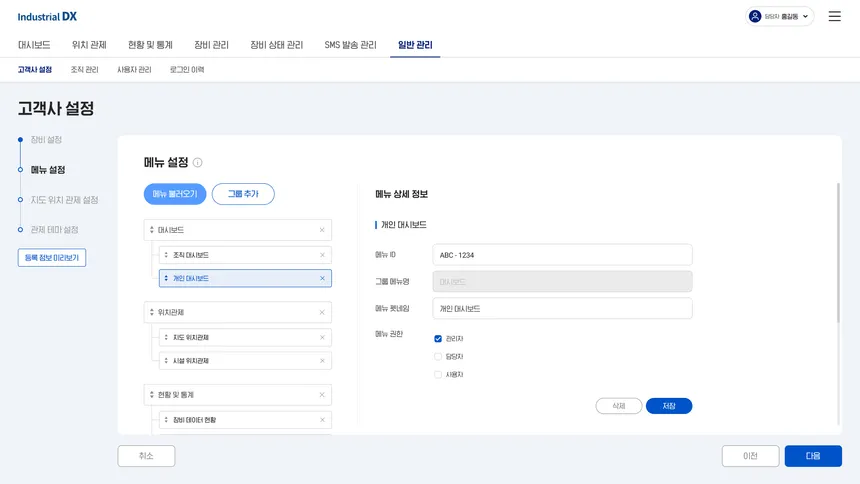Open the SMS 발송 관리 main tab
This screenshot has width=860, height=484.
click(350, 45)
